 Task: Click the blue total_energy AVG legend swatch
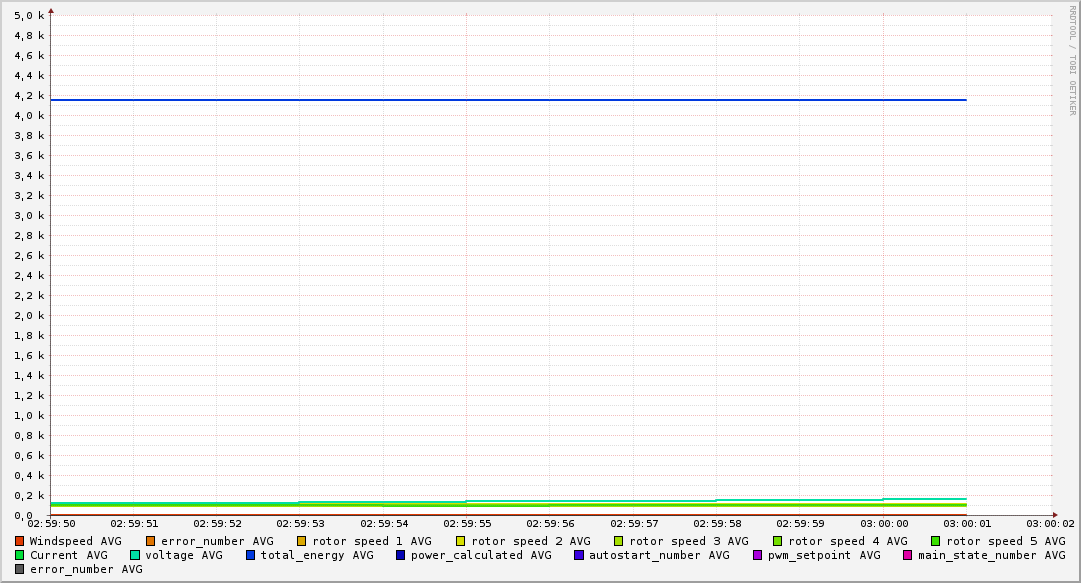(251, 555)
